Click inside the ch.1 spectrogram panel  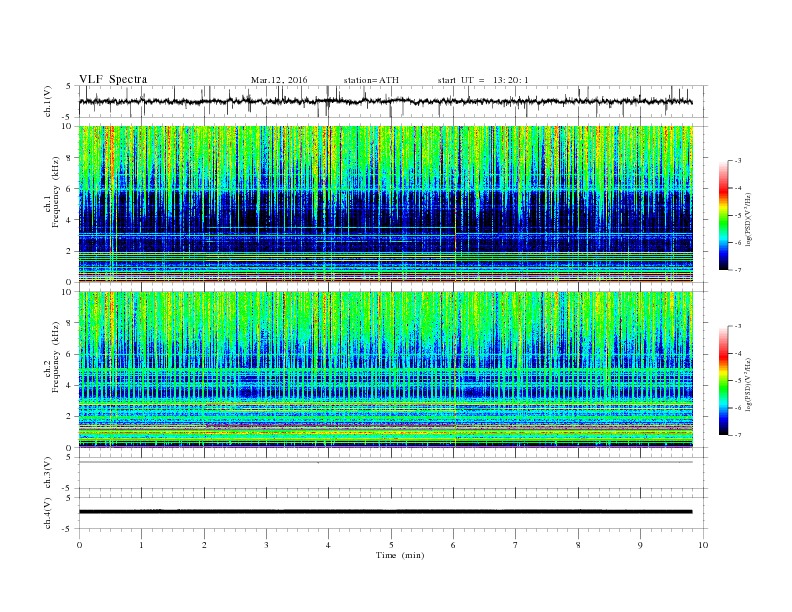tap(385, 204)
